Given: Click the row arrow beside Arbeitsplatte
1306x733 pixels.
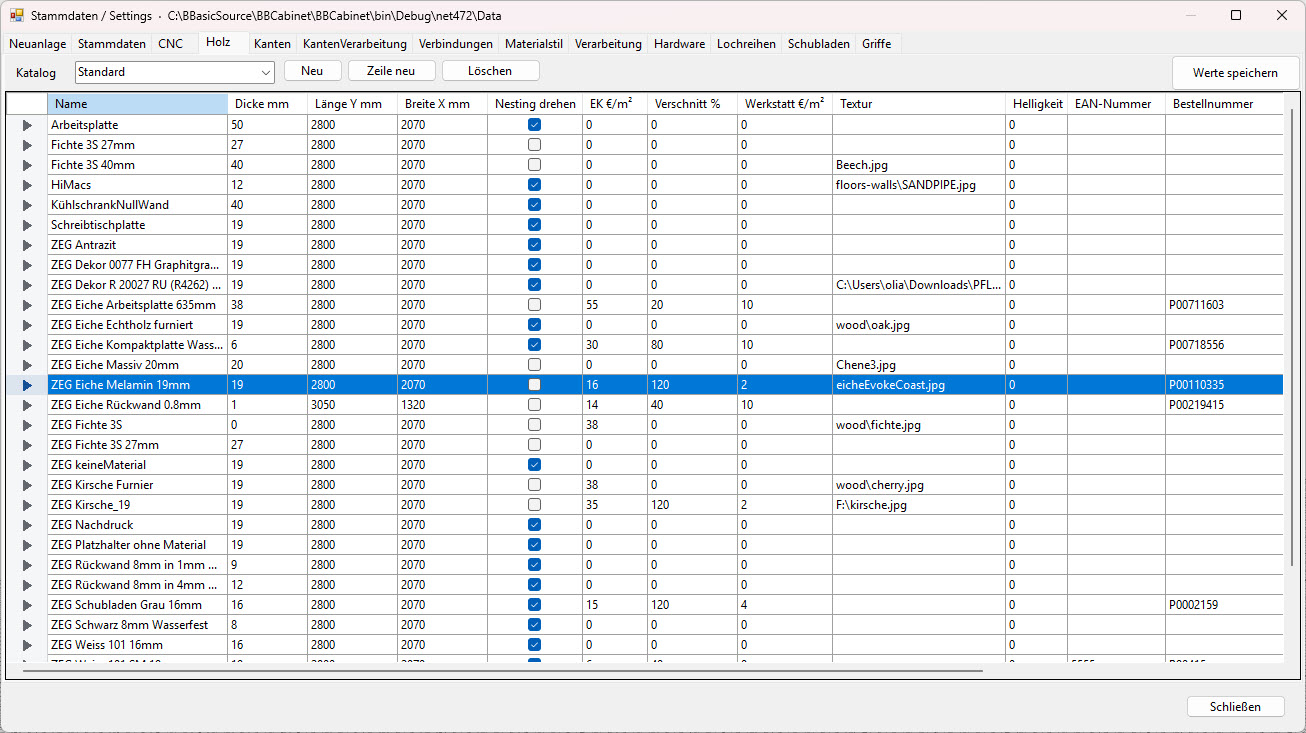Looking at the screenshot, I should (27, 125).
